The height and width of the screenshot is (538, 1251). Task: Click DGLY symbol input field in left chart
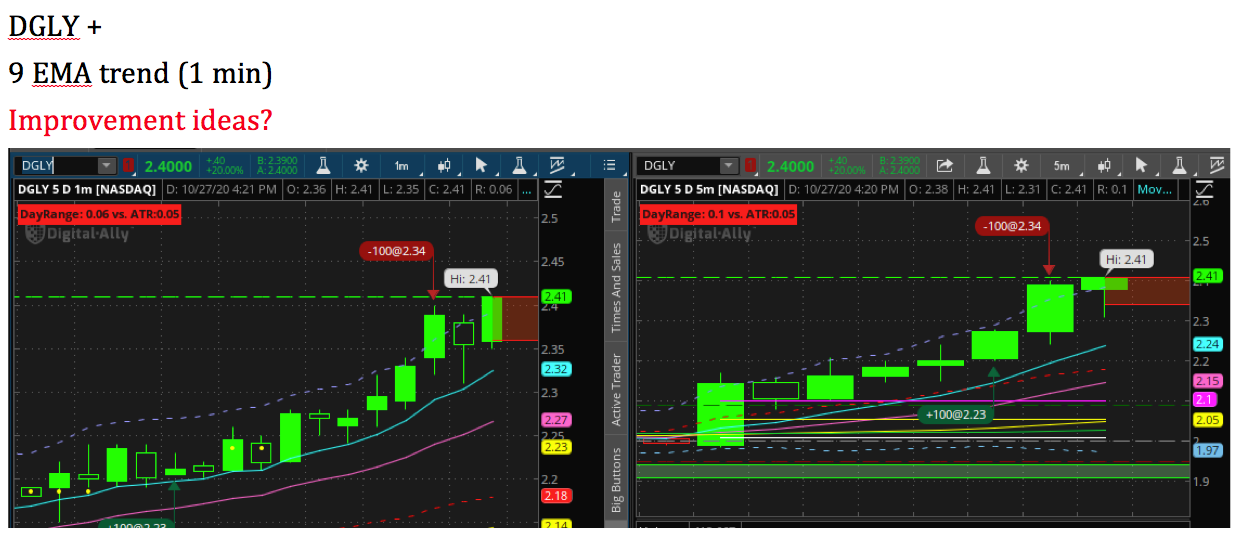pos(58,166)
